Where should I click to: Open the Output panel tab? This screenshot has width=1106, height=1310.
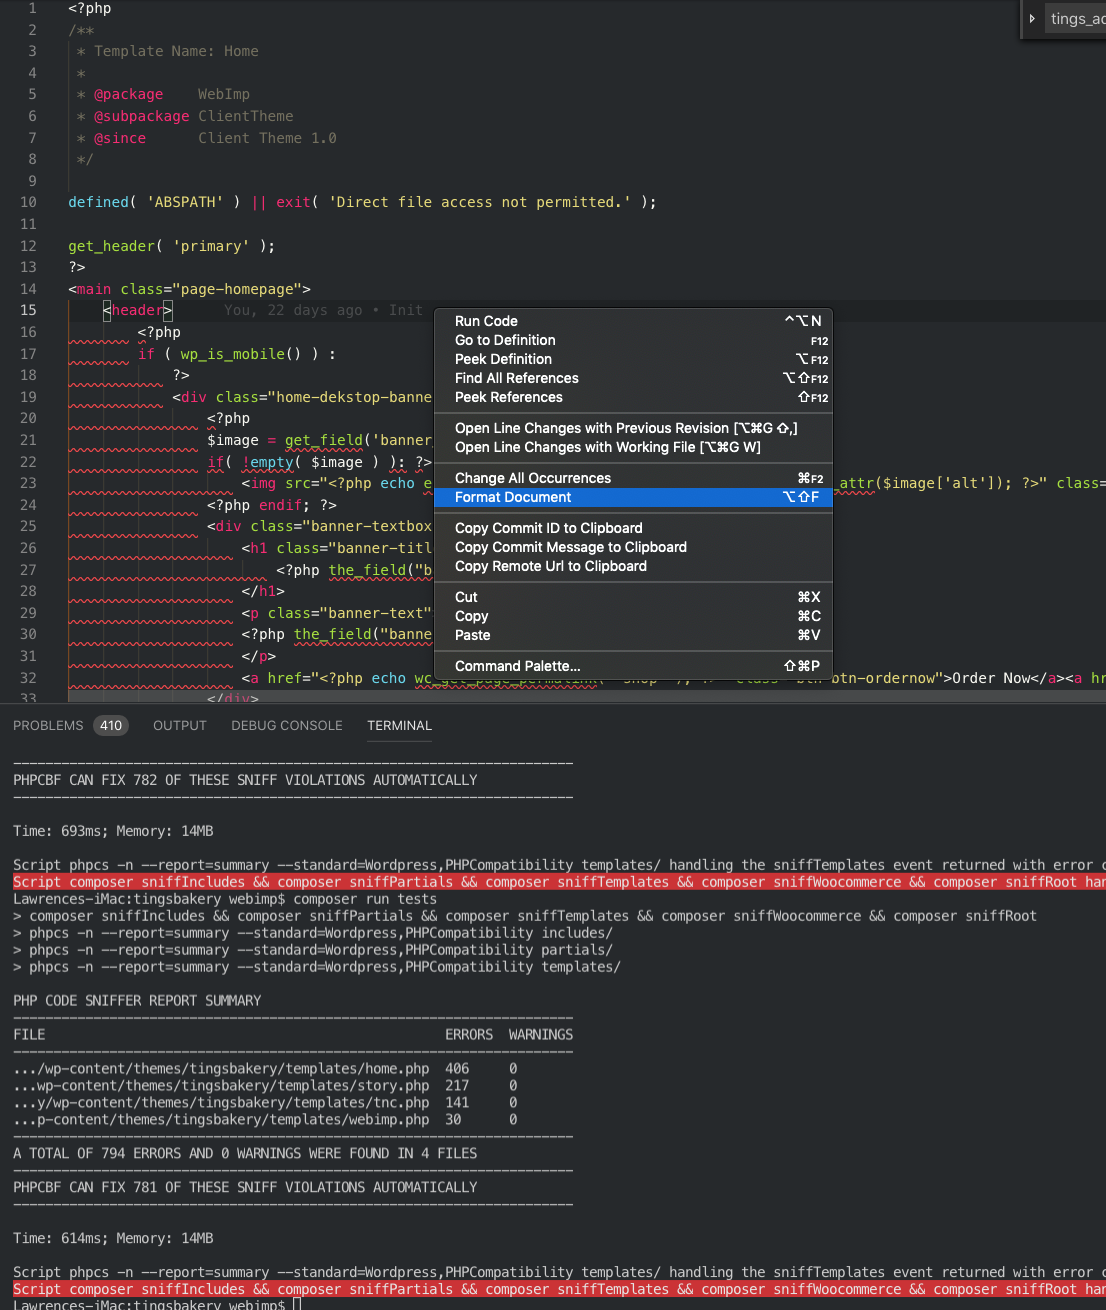pyautogui.click(x=180, y=726)
